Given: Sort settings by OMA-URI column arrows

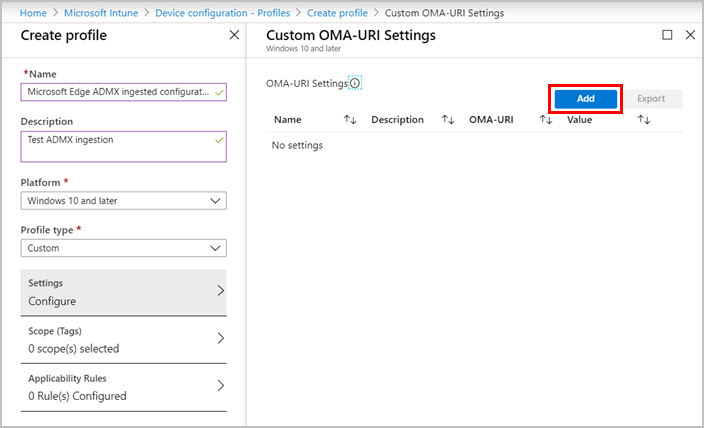Looking at the screenshot, I should [x=546, y=120].
